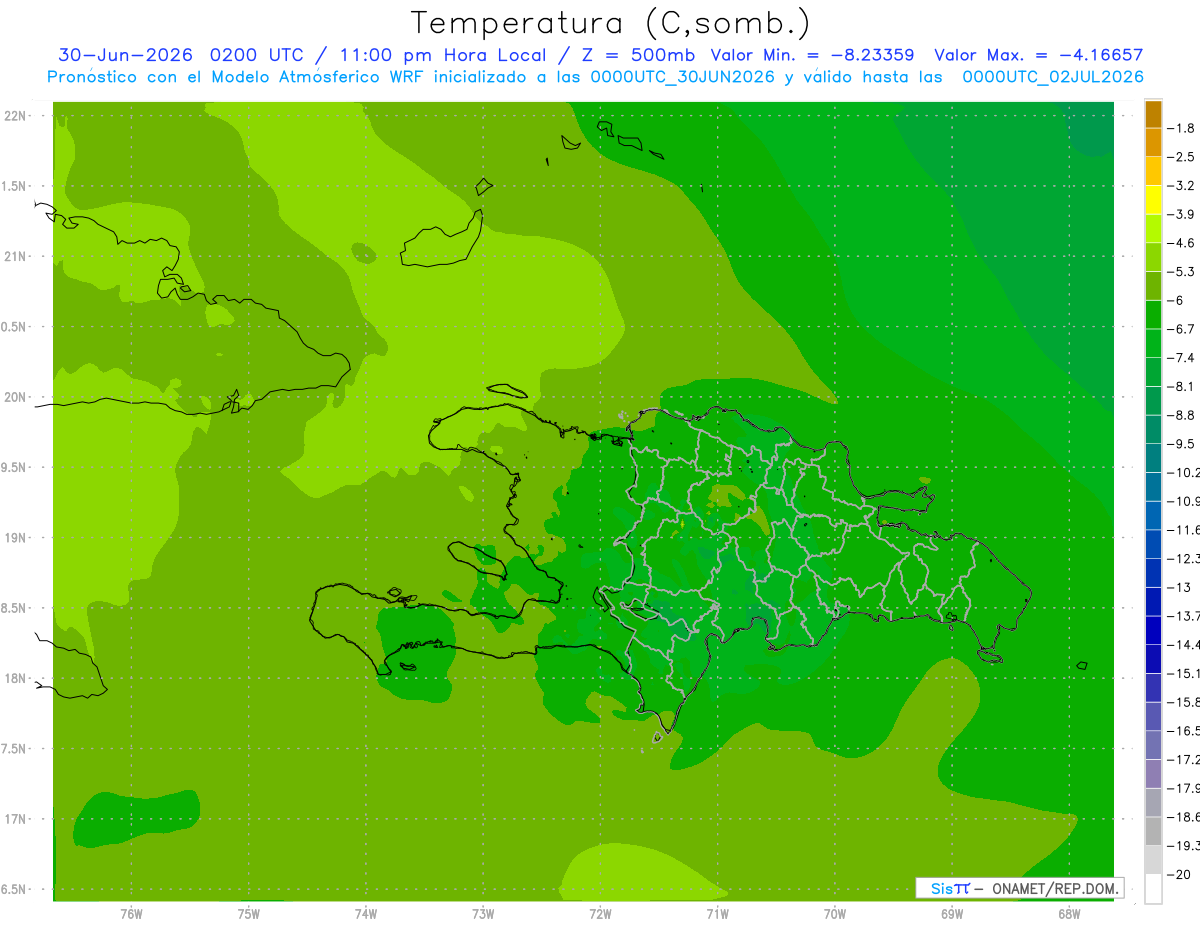This screenshot has height=927, width=1200.
Task: Click the '19N' latitude axis label
Action: pyautogui.click(x=17, y=537)
